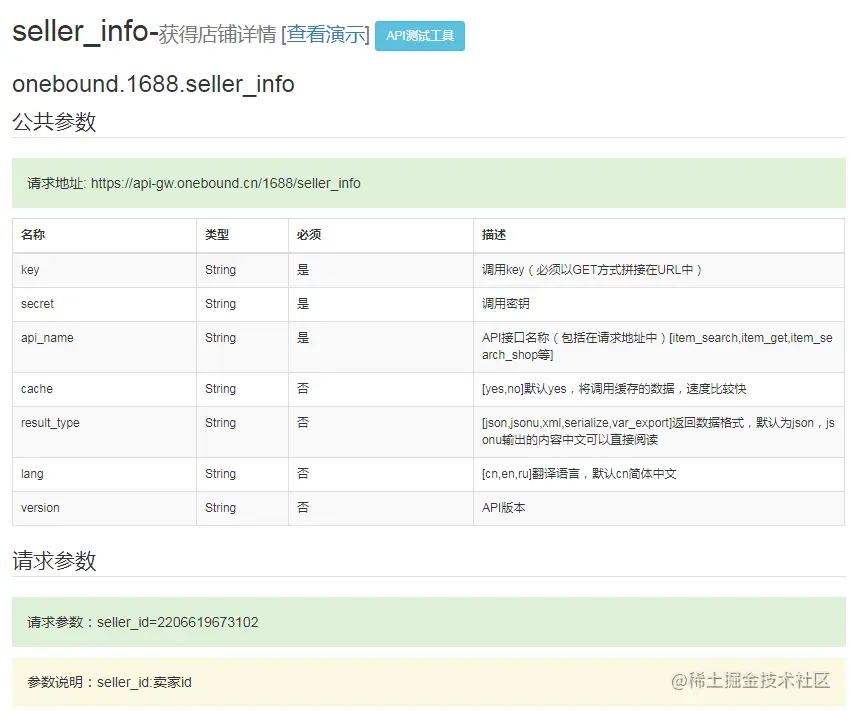Click the description 'API版本'
Screen dimensions: 851x711
[659, 508]
